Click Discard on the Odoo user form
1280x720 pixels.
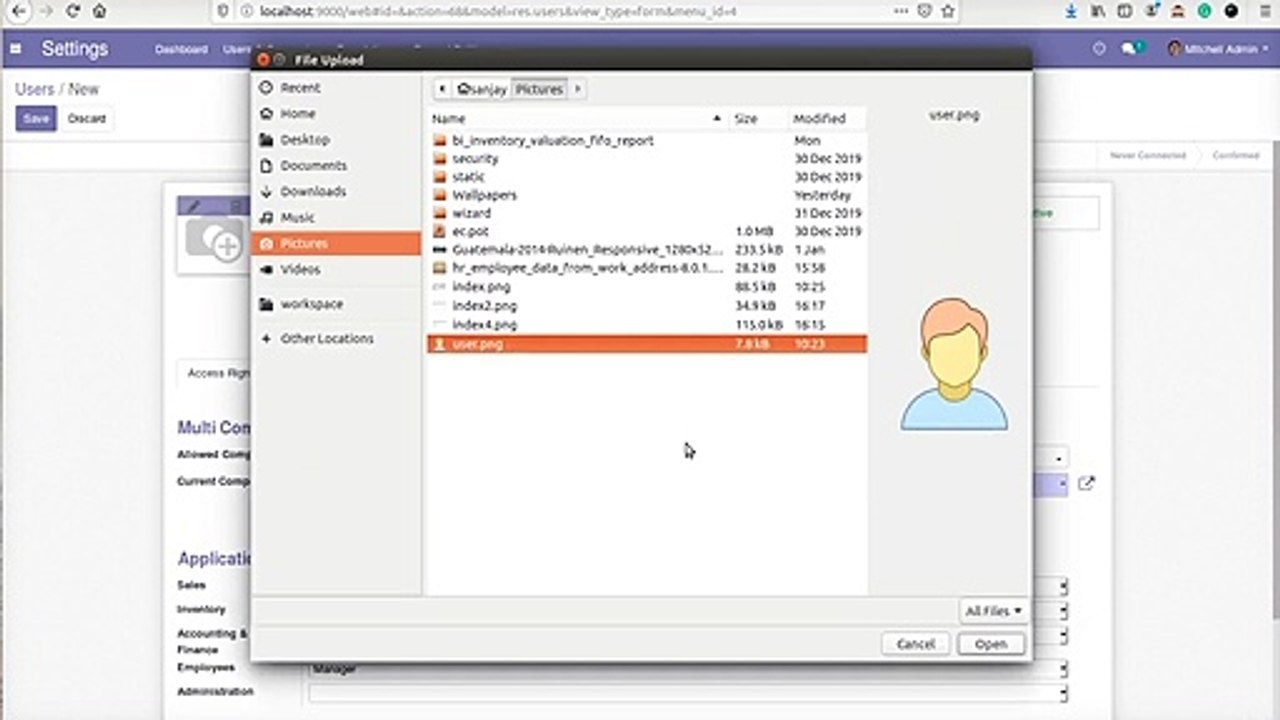86,119
